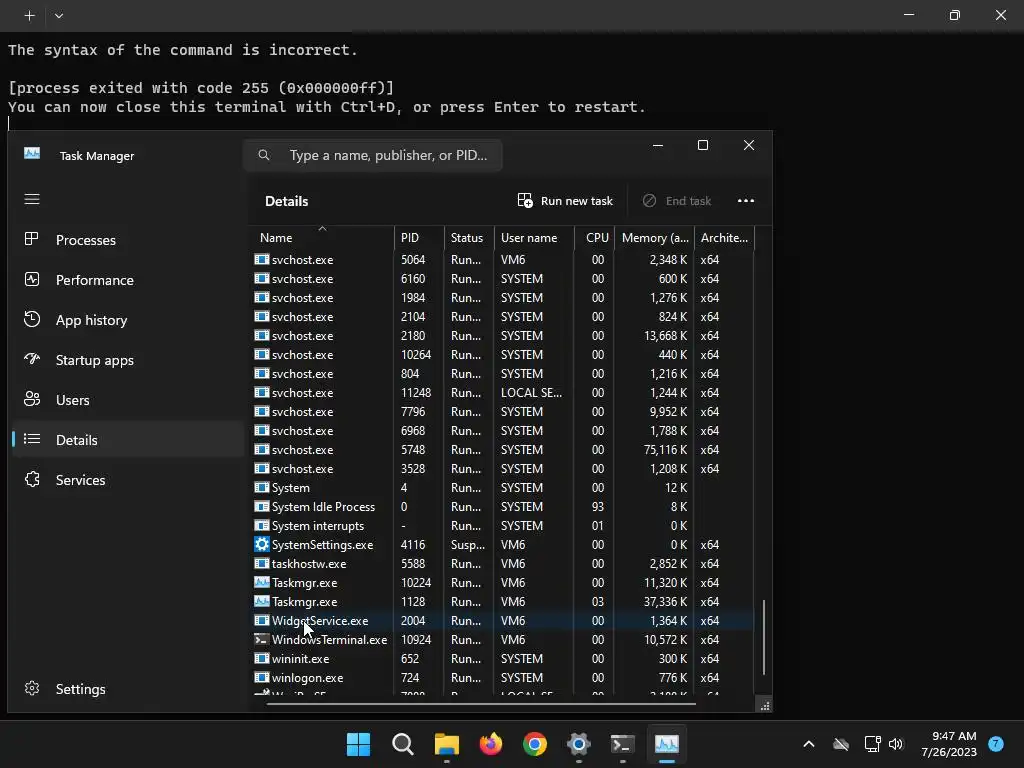Image resolution: width=1024 pixels, height=768 pixels.
Task: Select svchost.exe with PID 2180
Action: coord(502,336)
